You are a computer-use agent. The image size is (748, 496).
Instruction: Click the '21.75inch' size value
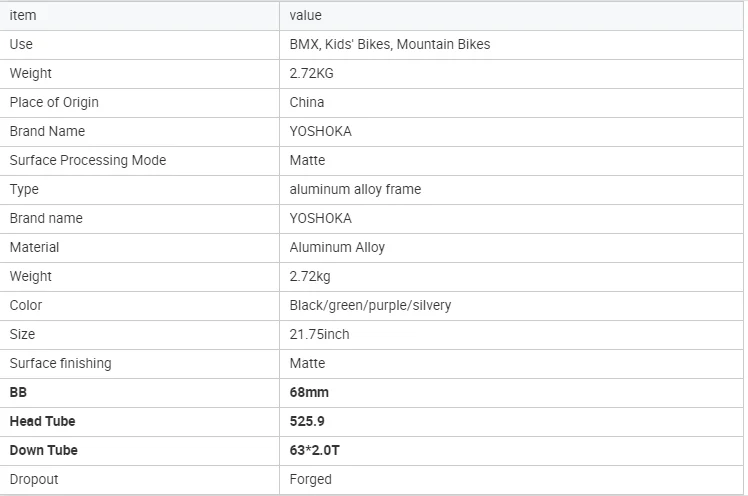pyautogui.click(x=319, y=334)
